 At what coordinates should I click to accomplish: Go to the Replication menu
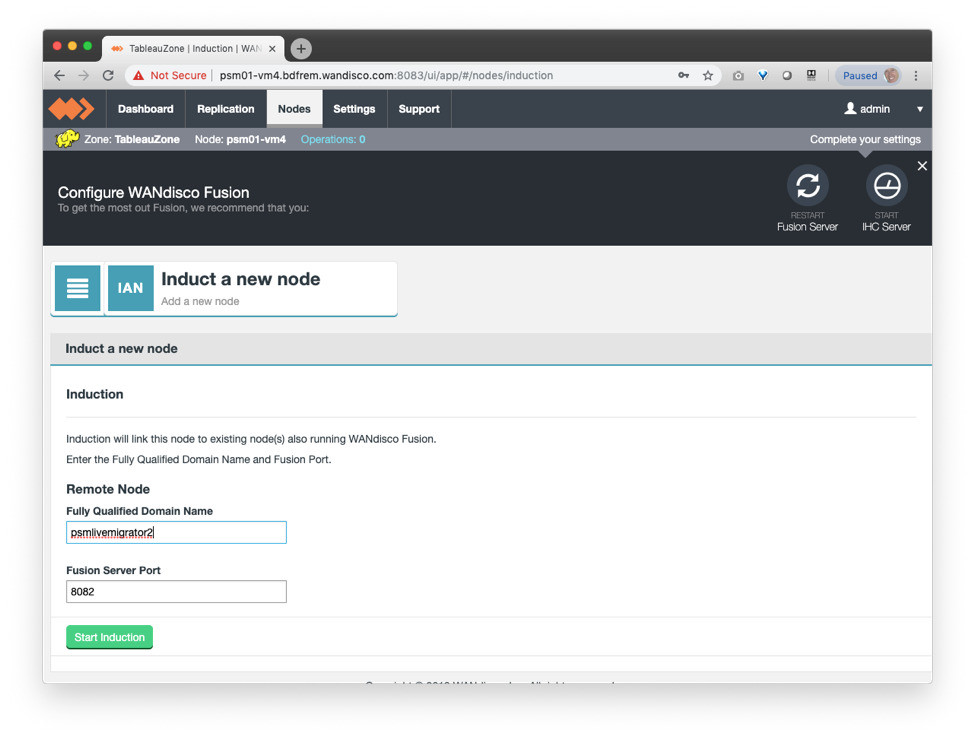[x=225, y=109]
